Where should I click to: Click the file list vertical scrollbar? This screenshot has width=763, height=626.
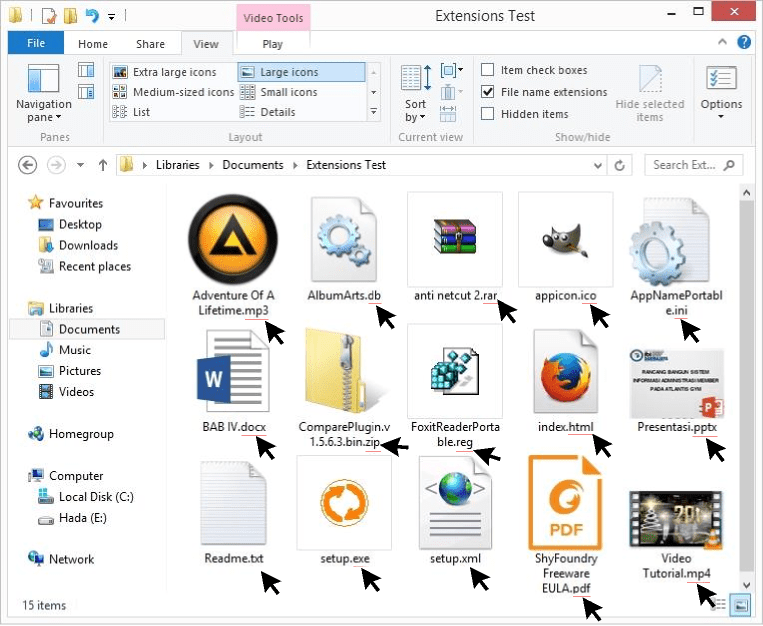pos(746,387)
